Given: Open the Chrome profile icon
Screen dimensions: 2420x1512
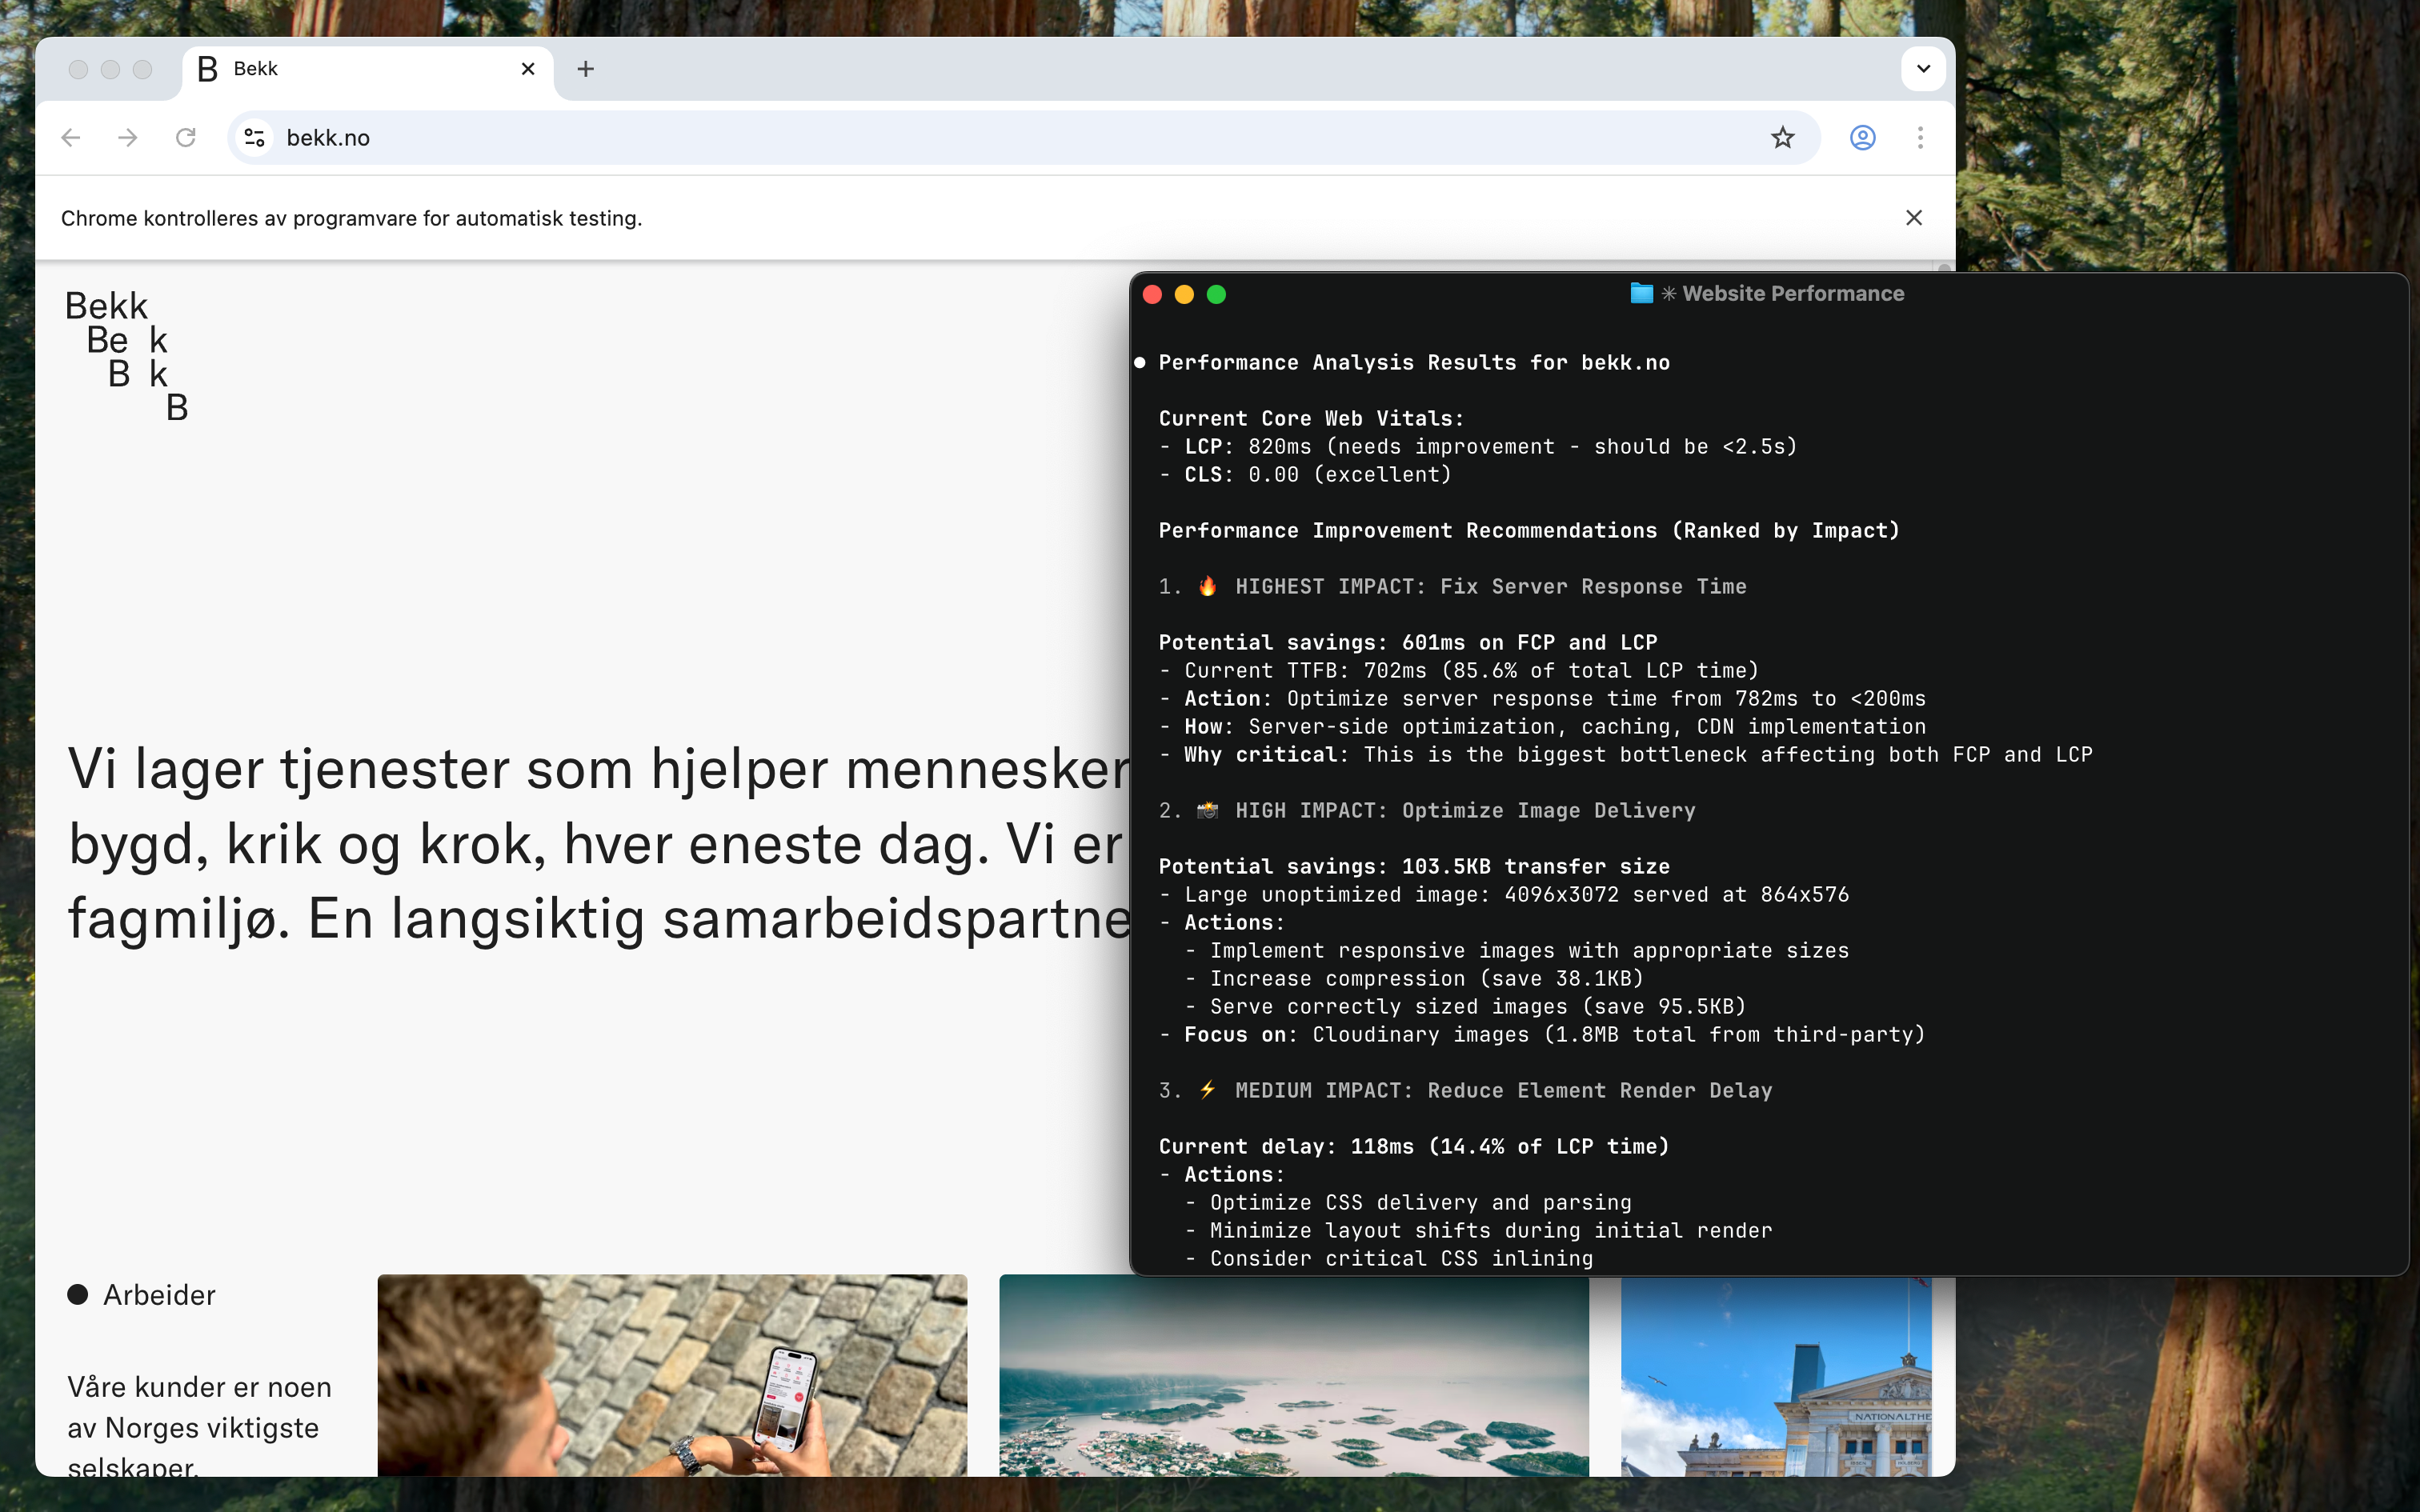Looking at the screenshot, I should [1862, 138].
